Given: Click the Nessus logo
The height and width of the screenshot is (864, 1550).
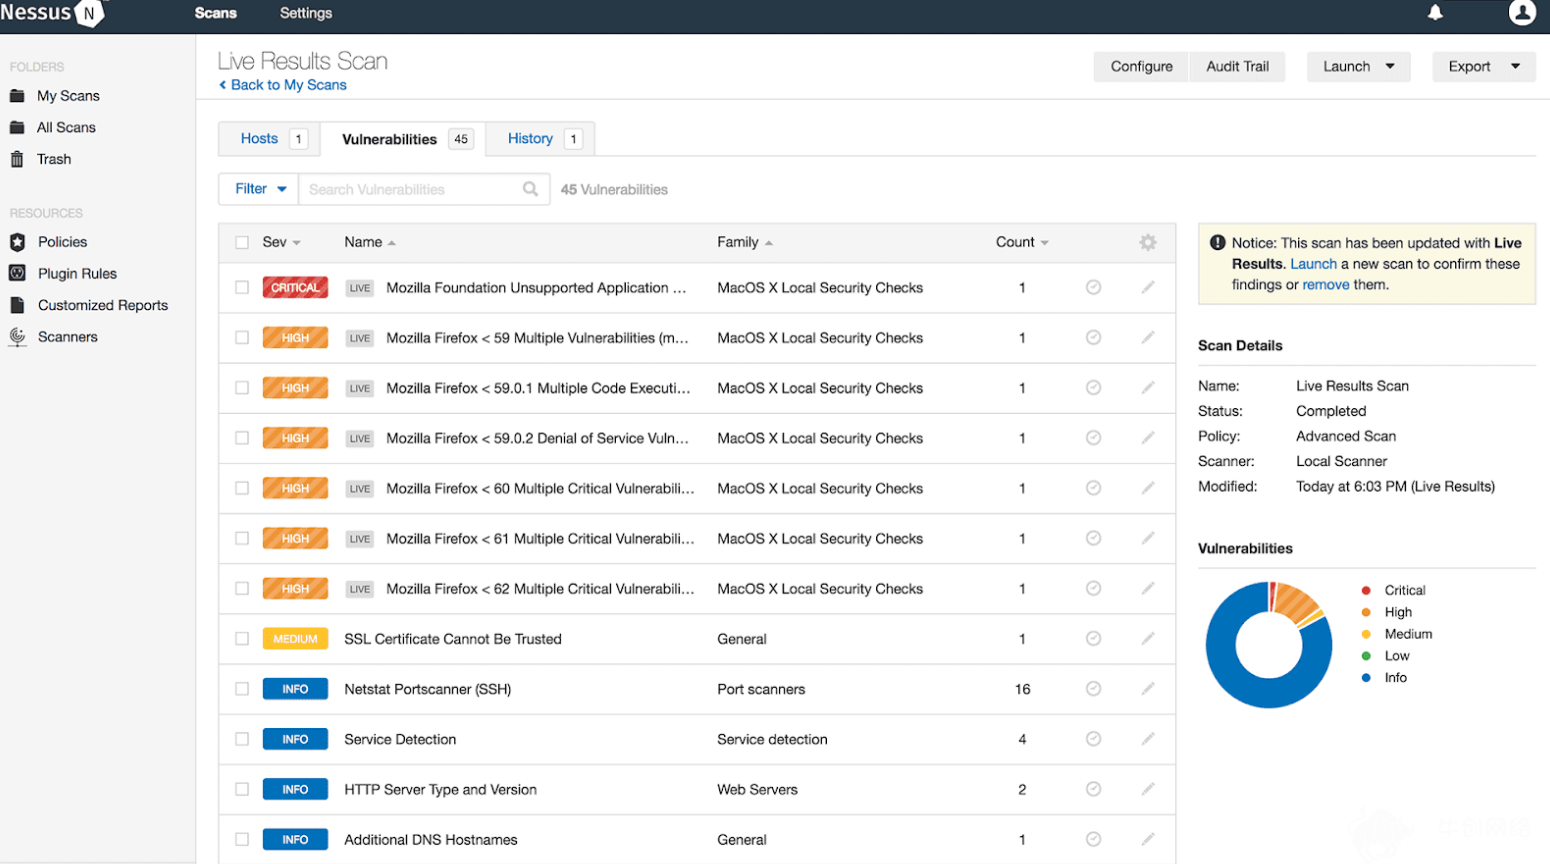Looking at the screenshot, I should (52, 13).
